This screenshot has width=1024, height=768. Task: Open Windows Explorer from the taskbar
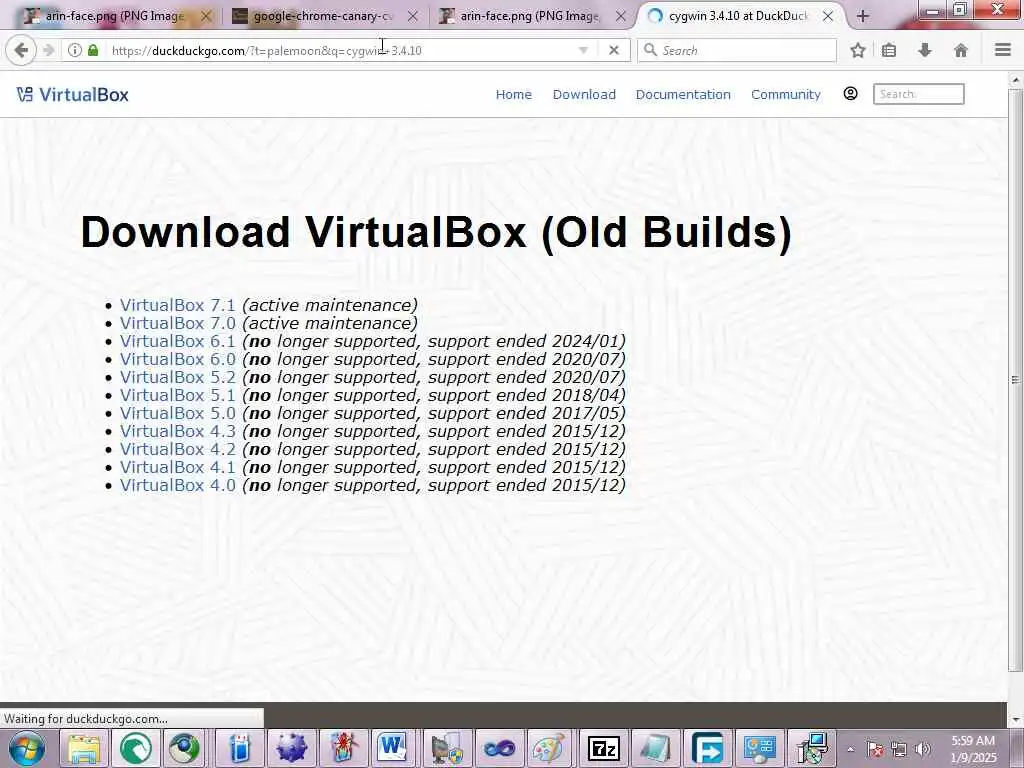tap(84, 748)
